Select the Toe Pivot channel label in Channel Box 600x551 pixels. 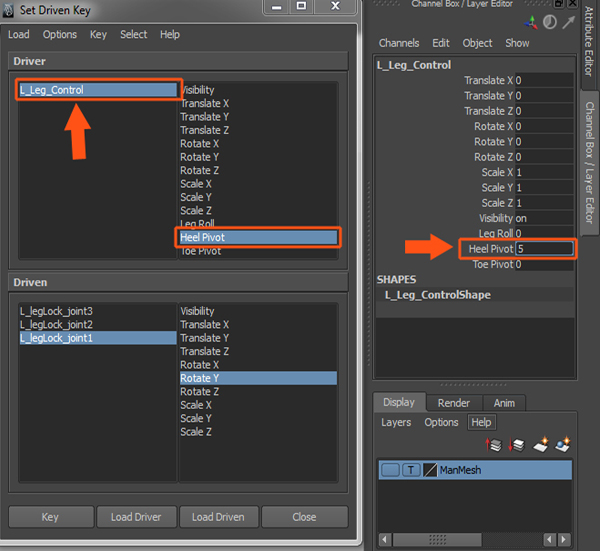pos(493,264)
